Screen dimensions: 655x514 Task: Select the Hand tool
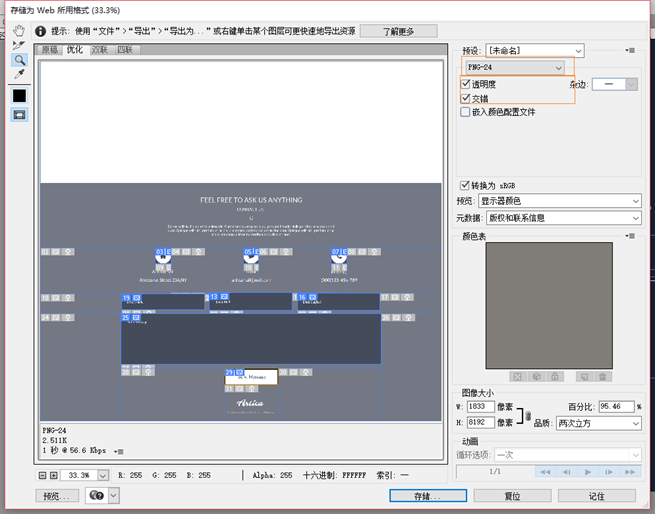pos(19,30)
